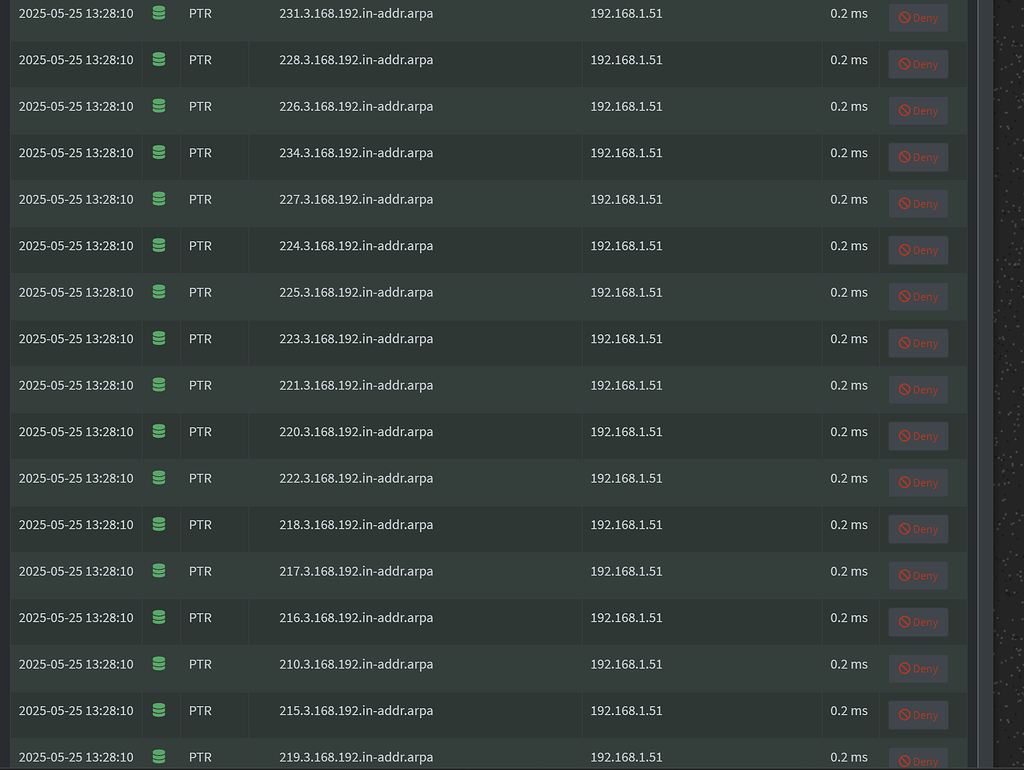The height and width of the screenshot is (770, 1024).
Task: Deny the query for 231.3.168.192.in-addr.arpa
Action: point(917,17)
